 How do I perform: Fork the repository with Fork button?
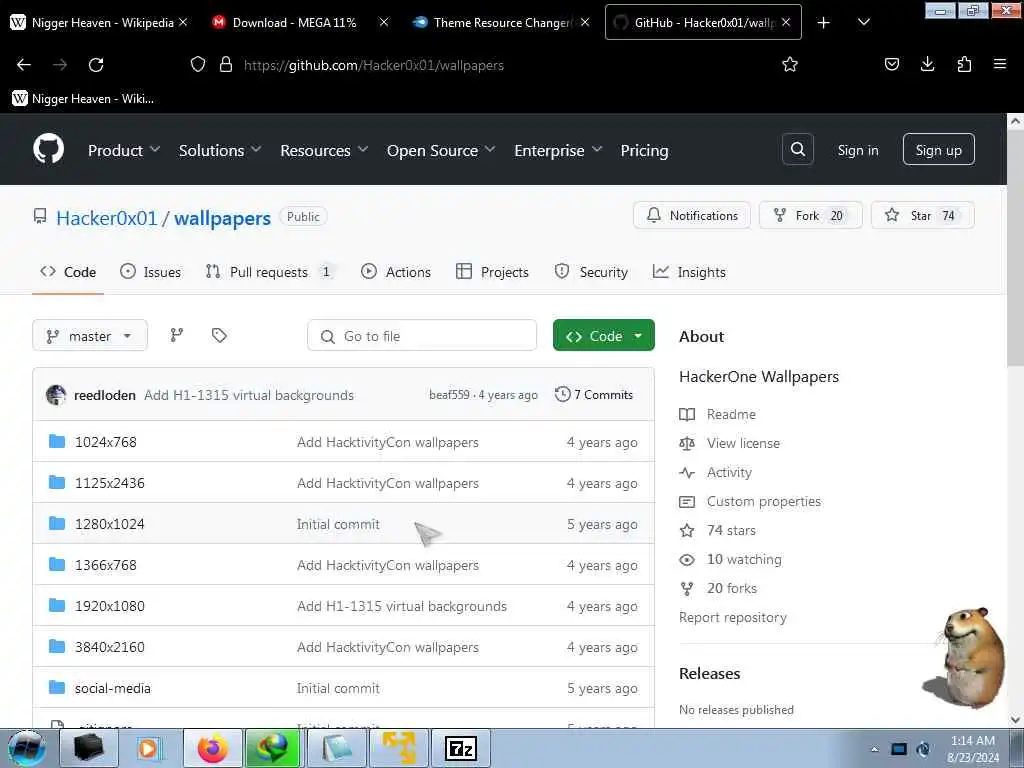(x=810, y=216)
